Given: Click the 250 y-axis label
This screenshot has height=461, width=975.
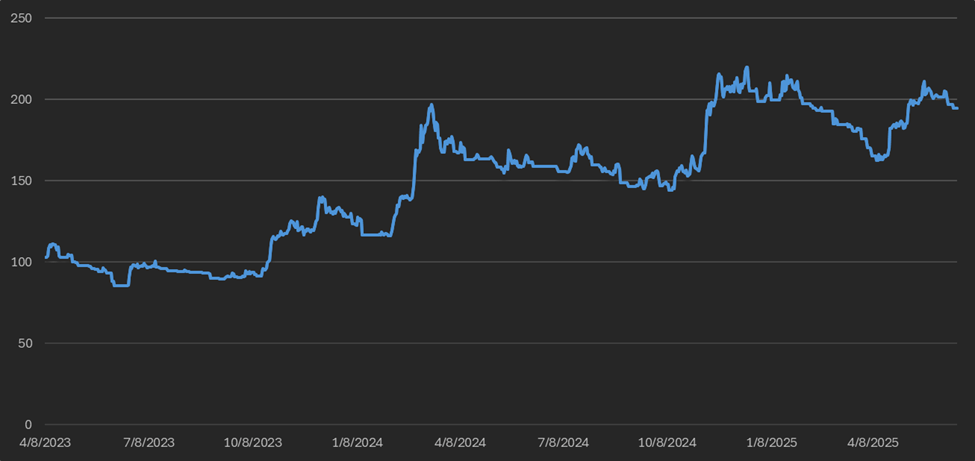Looking at the screenshot, I should (23, 18).
